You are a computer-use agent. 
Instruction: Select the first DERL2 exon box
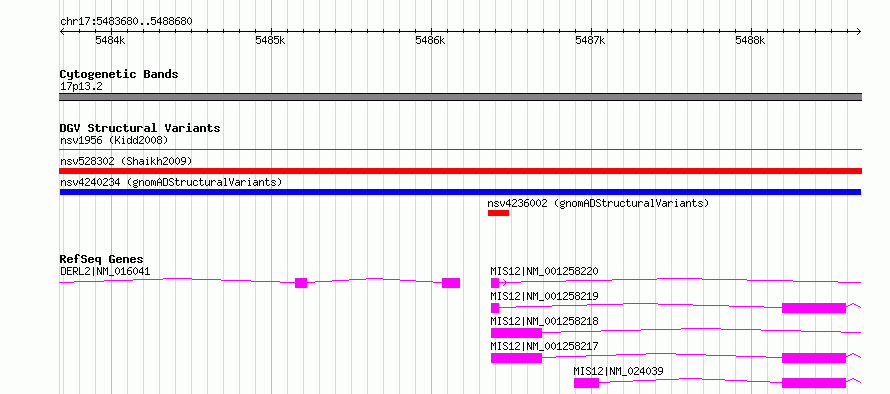tap(301, 283)
